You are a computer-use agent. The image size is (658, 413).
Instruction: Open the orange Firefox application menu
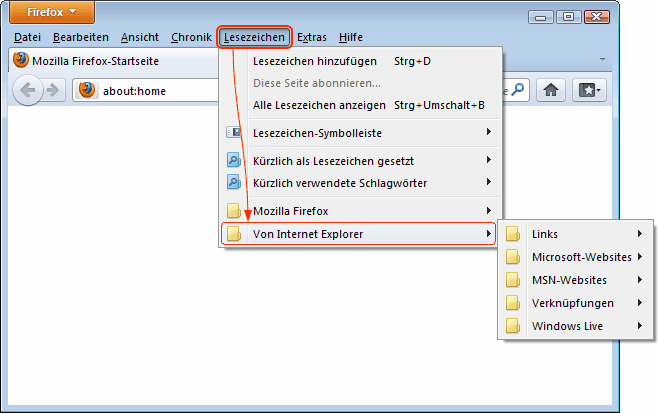point(52,12)
